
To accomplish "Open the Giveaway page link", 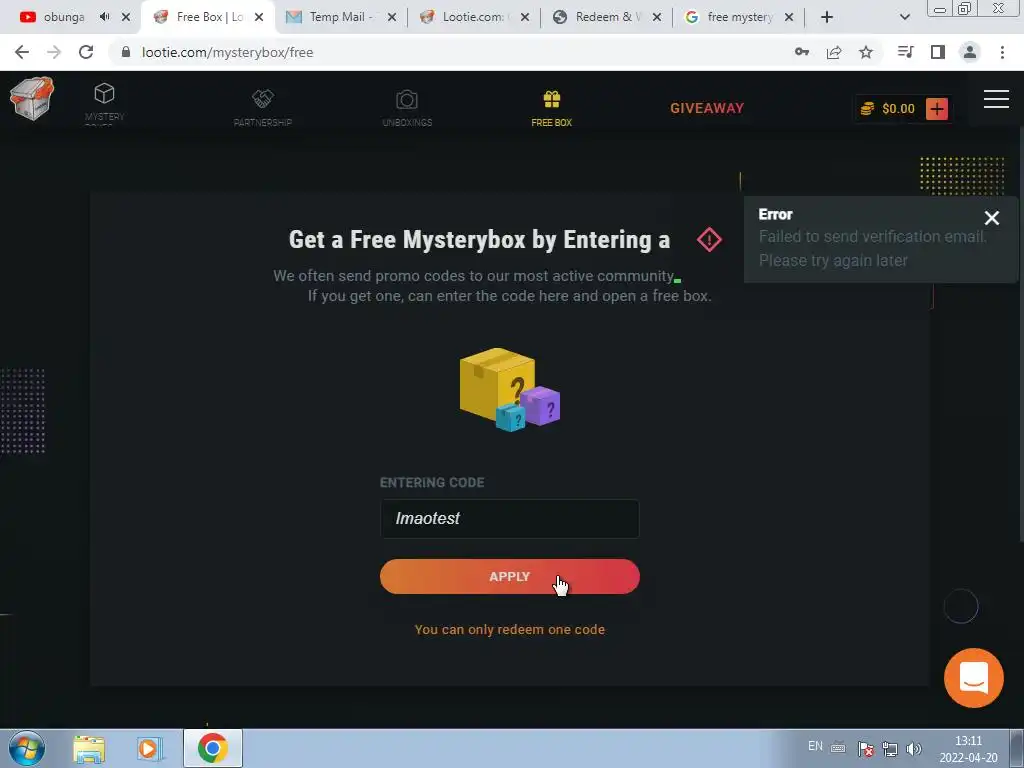I will coord(707,108).
